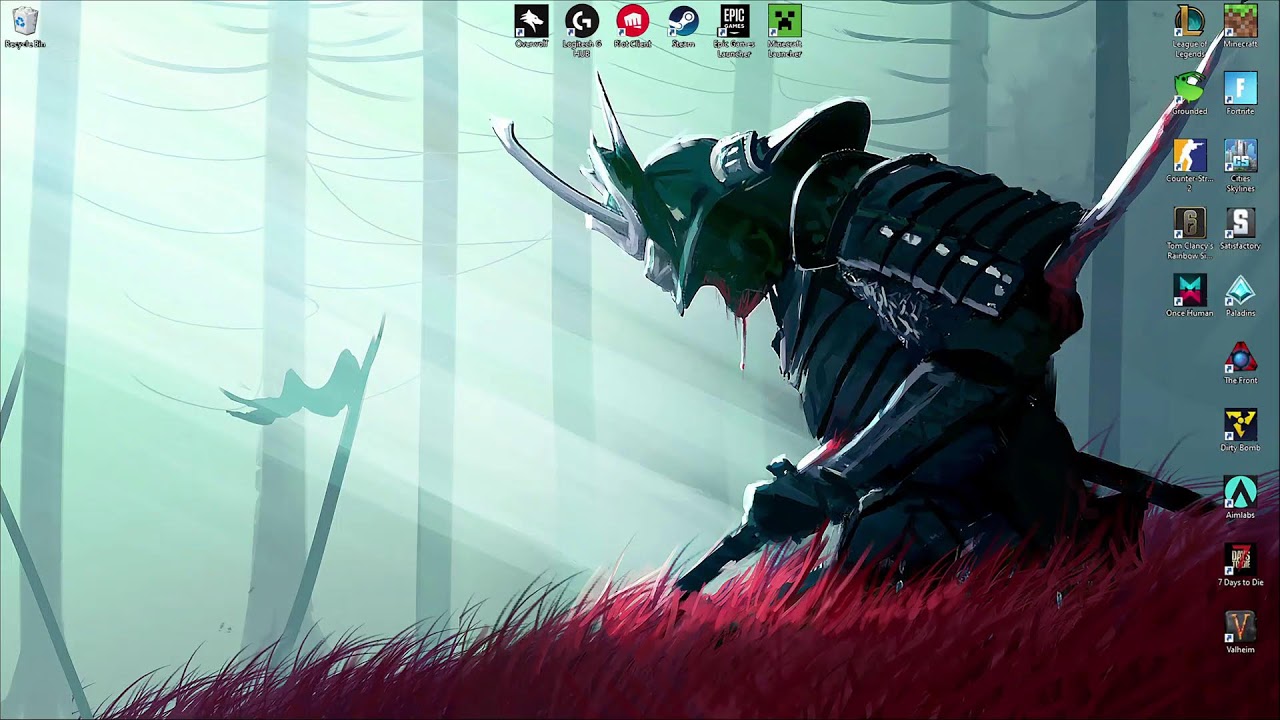Select the Steam shortcut icon
1280x720 pixels.
(683, 22)
